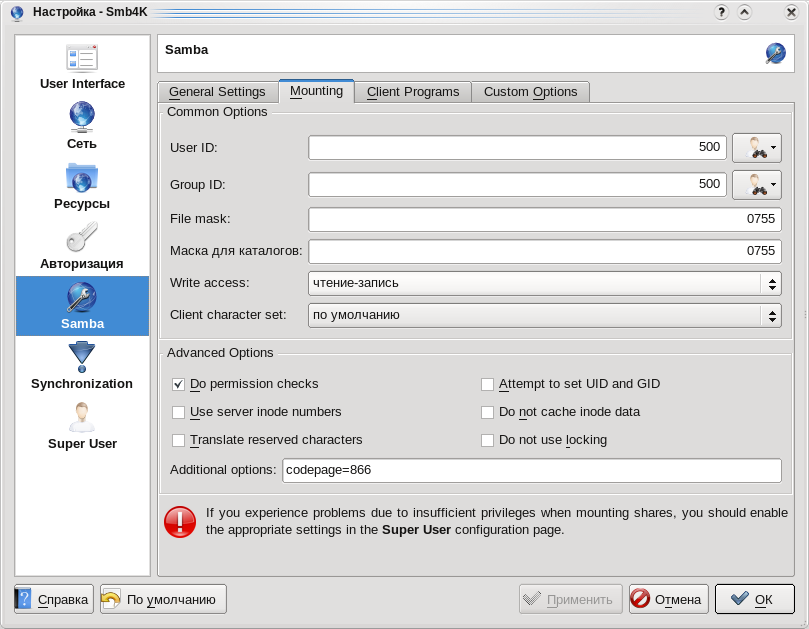Click the Samba header icon at right
809x629 pixels.
tap(775, 53)
